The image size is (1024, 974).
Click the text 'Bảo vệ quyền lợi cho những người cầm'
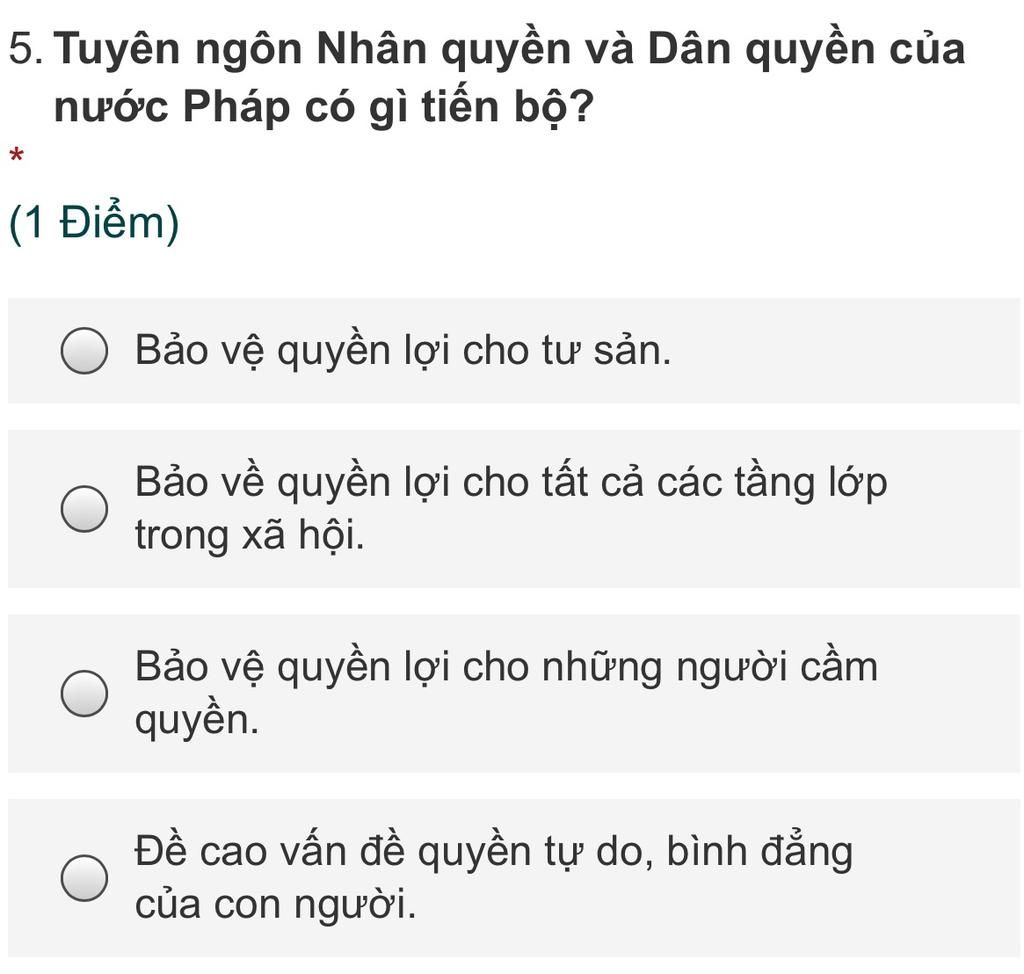click(506, 667)
